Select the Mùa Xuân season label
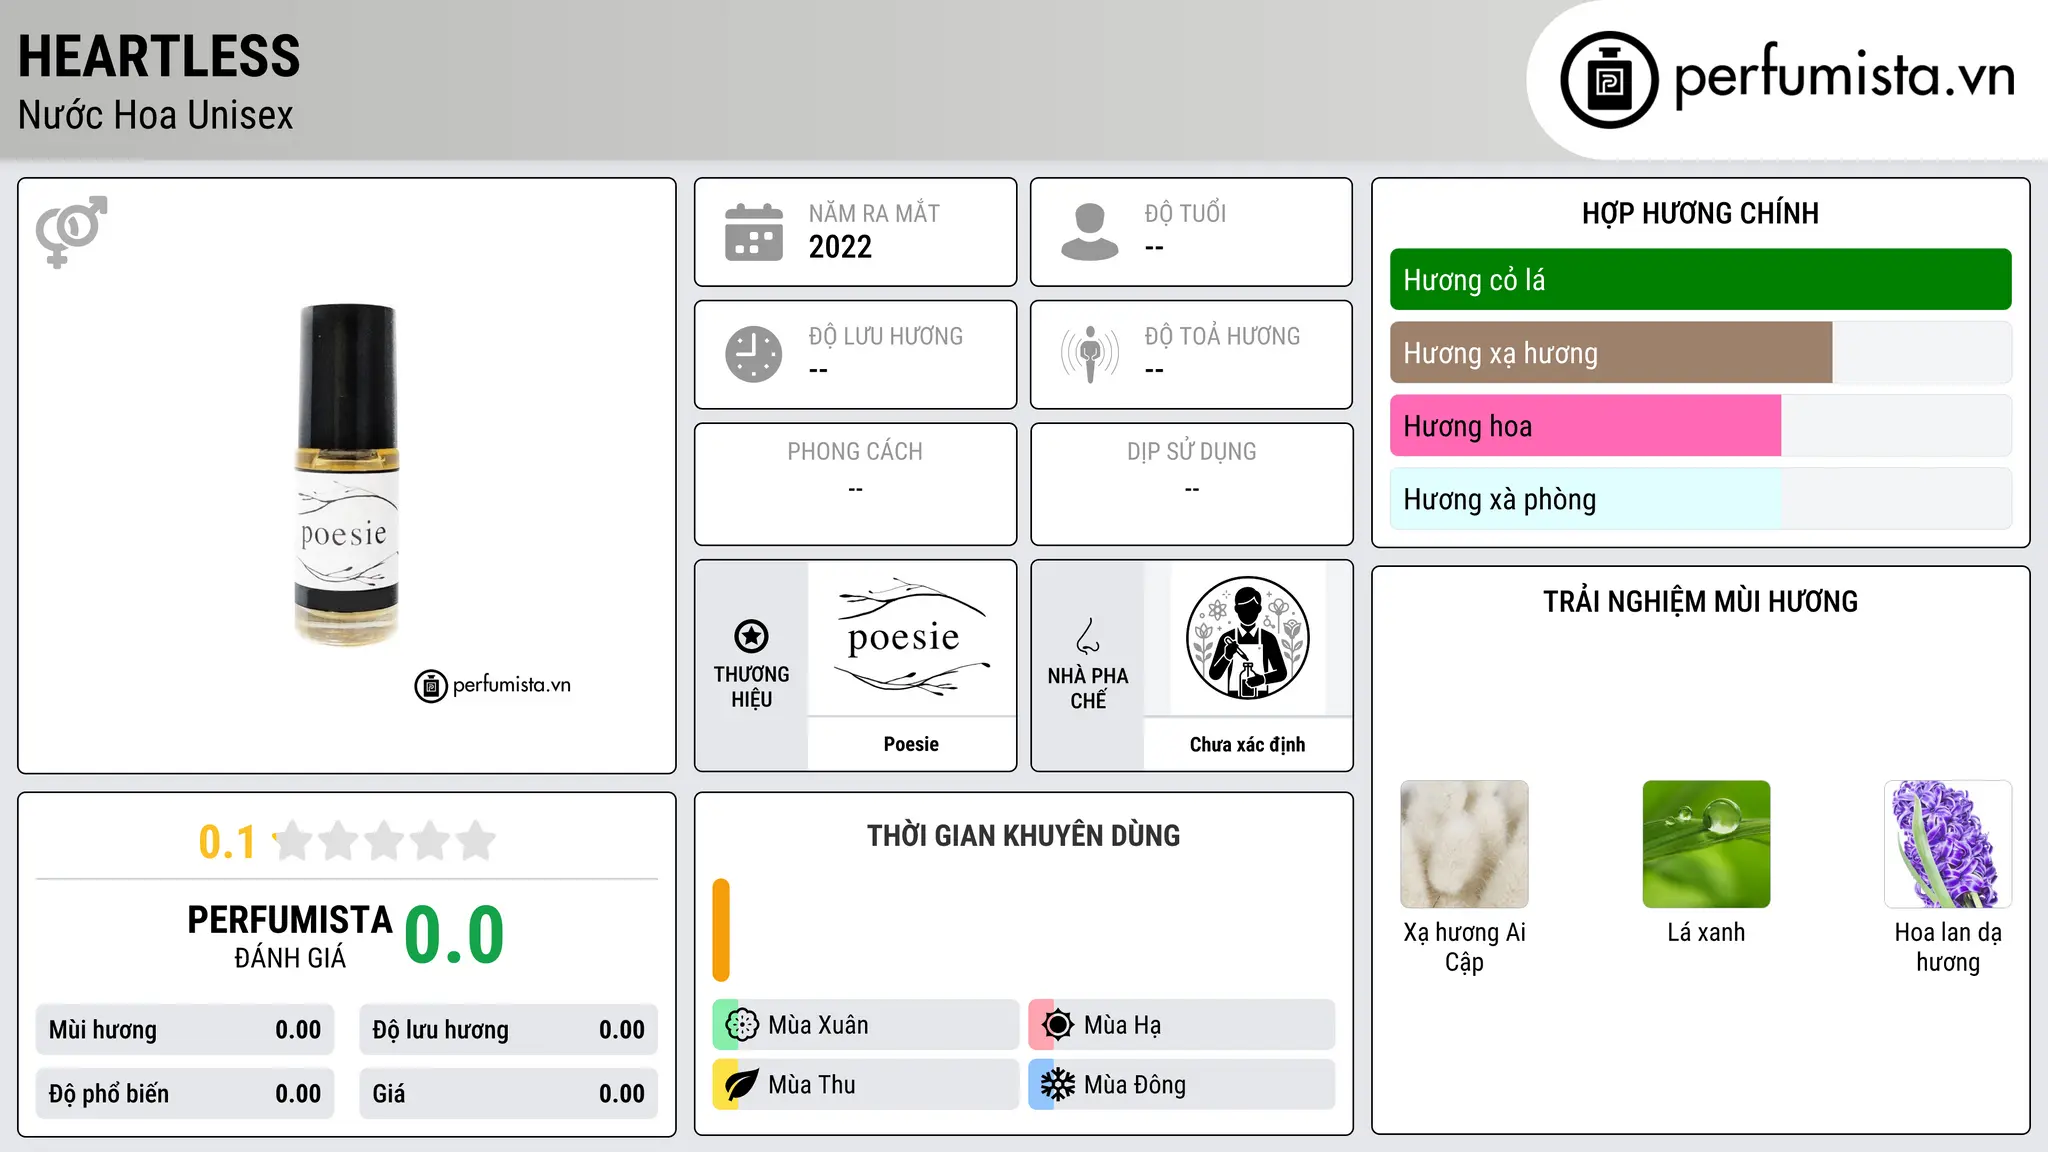This screenshot has width=2048, height=1152. tap(818, 1025)
